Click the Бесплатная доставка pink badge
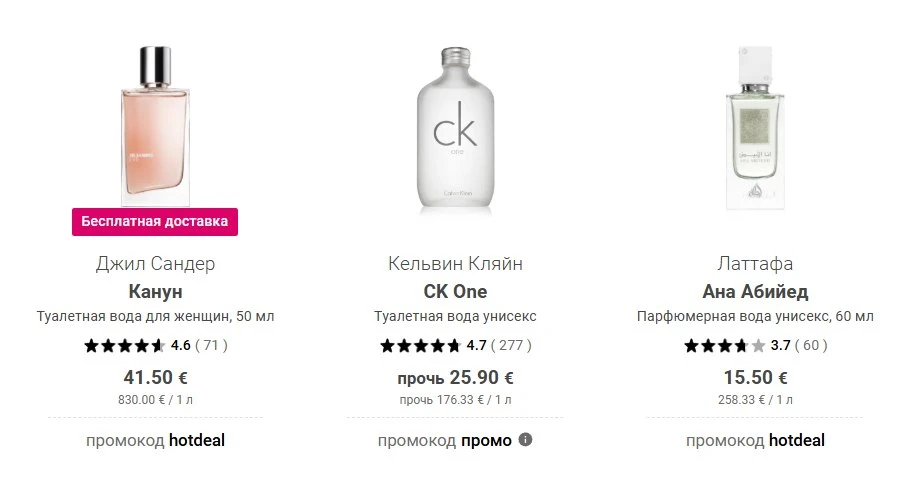Screen dimensions: 904x499 click(155, 222)
